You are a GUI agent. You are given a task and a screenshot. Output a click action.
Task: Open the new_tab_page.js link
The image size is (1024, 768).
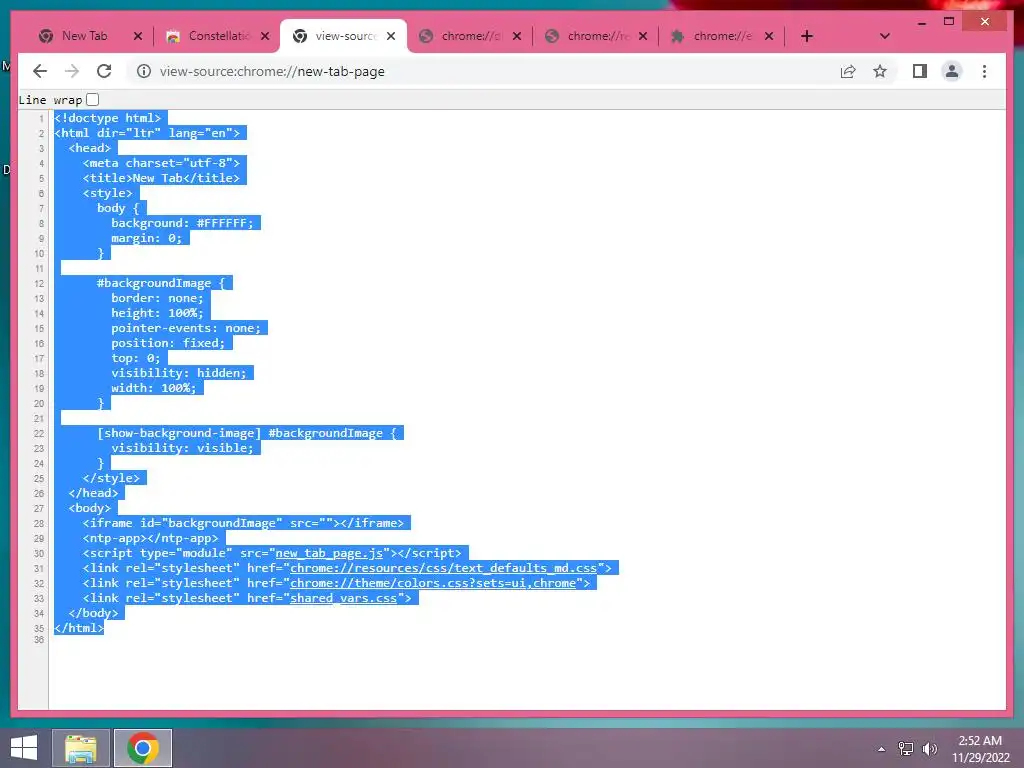click(x=328, y=553)
